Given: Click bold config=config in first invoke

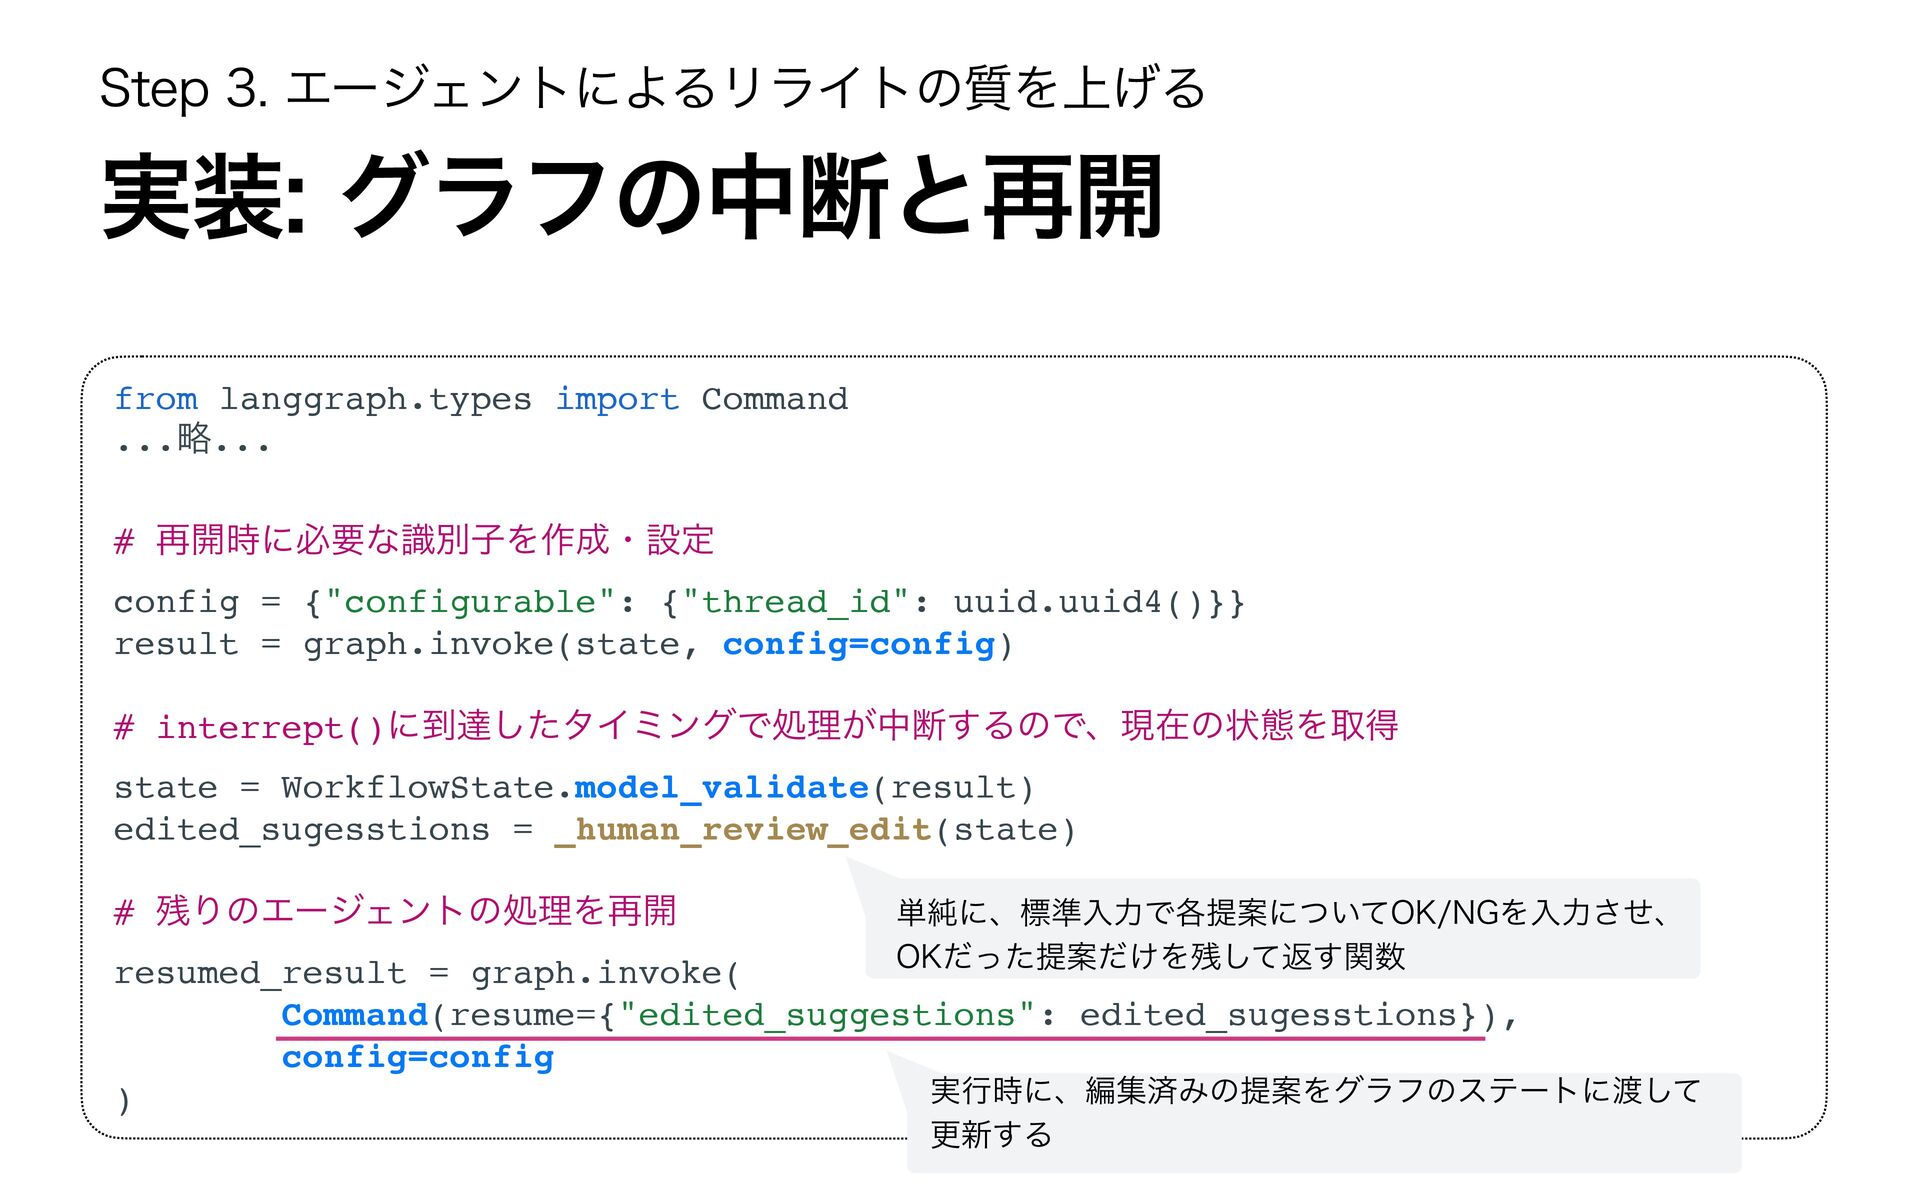Looking at the screenshot, I should [x=859, y=644].
